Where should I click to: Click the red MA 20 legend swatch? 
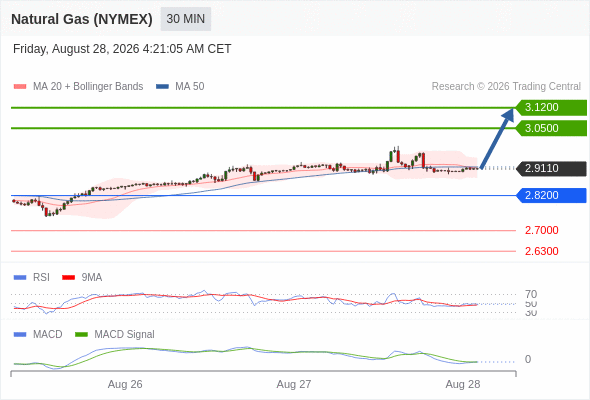(20, 87)
